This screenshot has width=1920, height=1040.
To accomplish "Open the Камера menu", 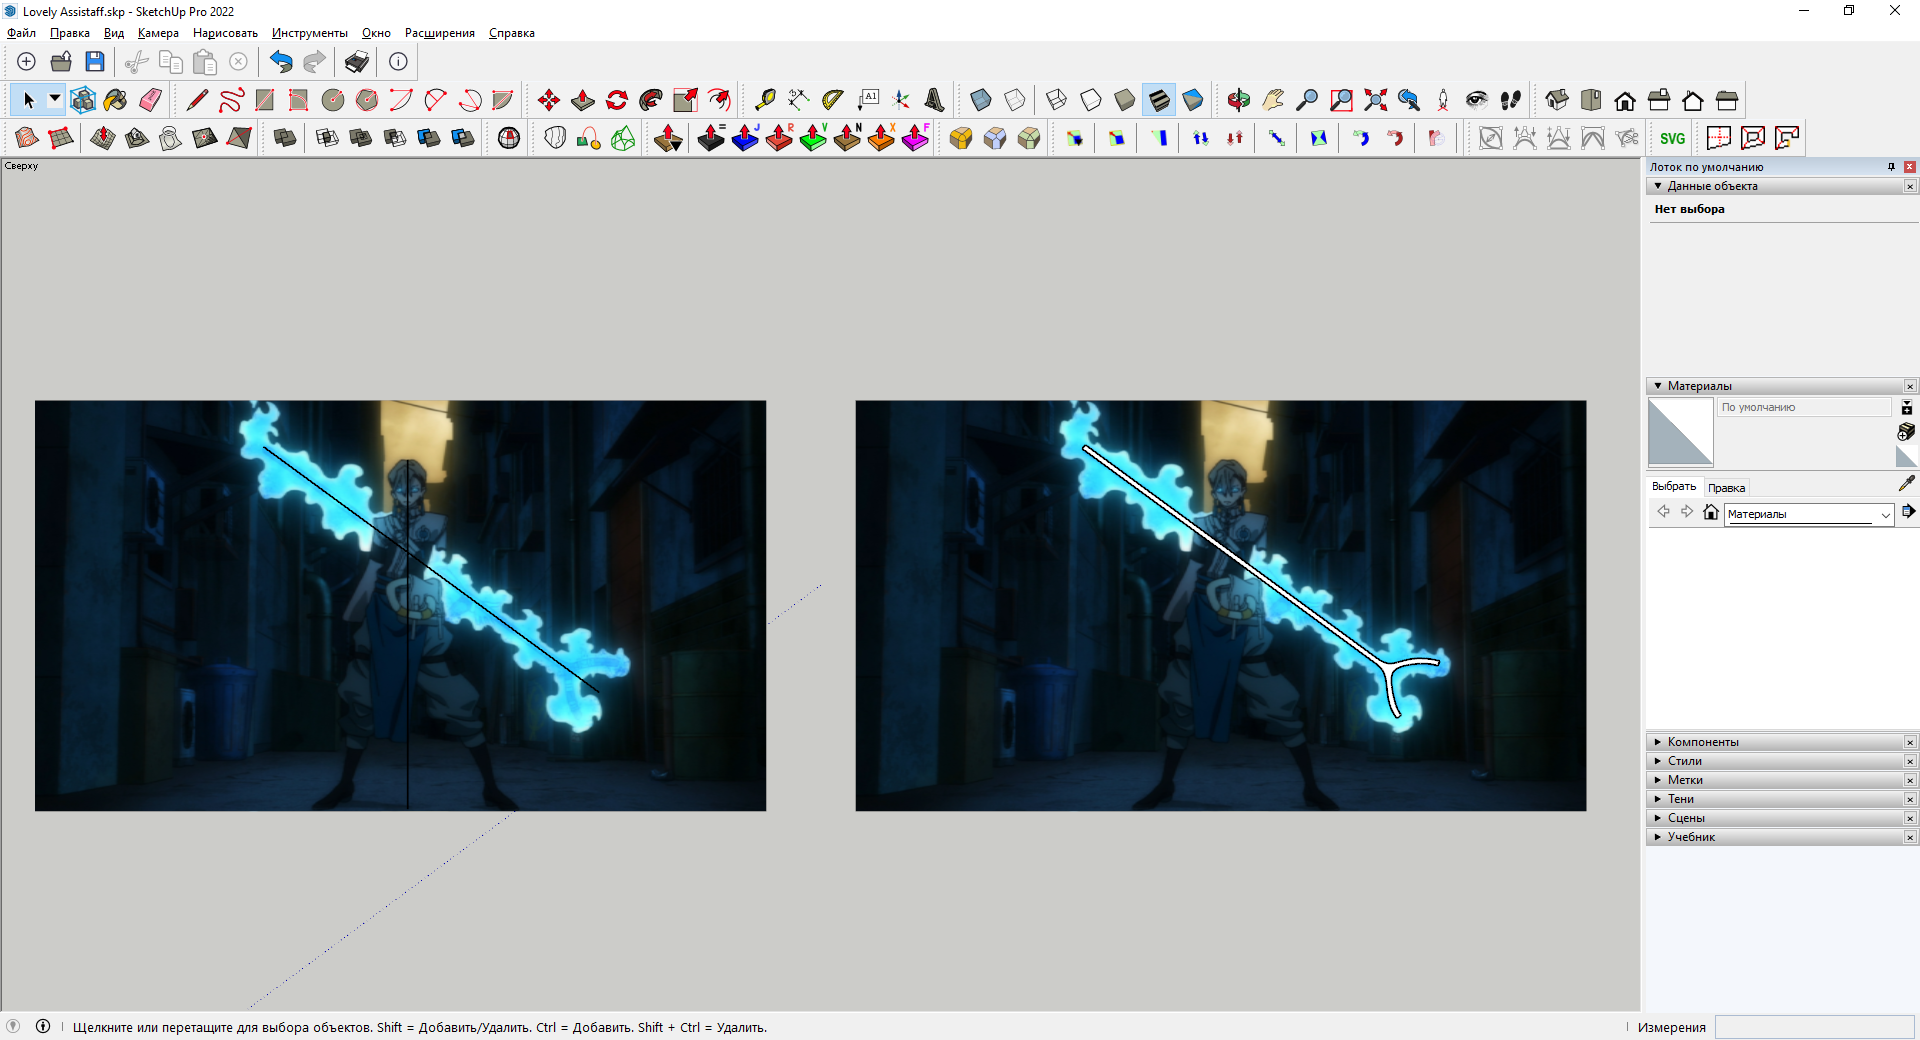I will (158, 33).
